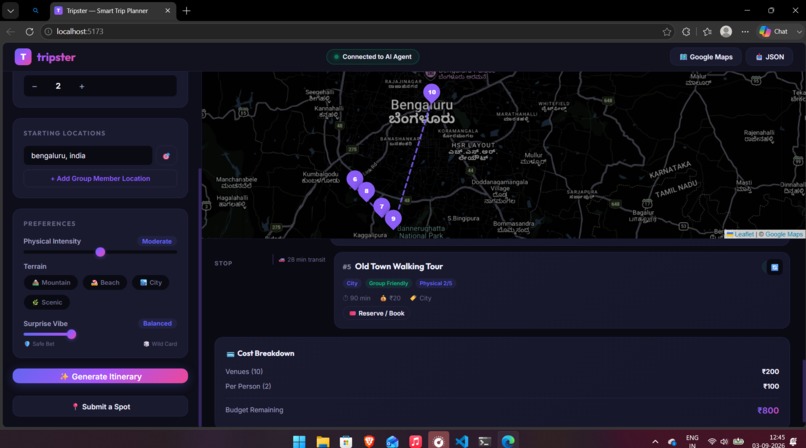This screenshot has width=806, height=448.
Task: Open Visual Studio Code from taskbar
Action: point(462,441)
